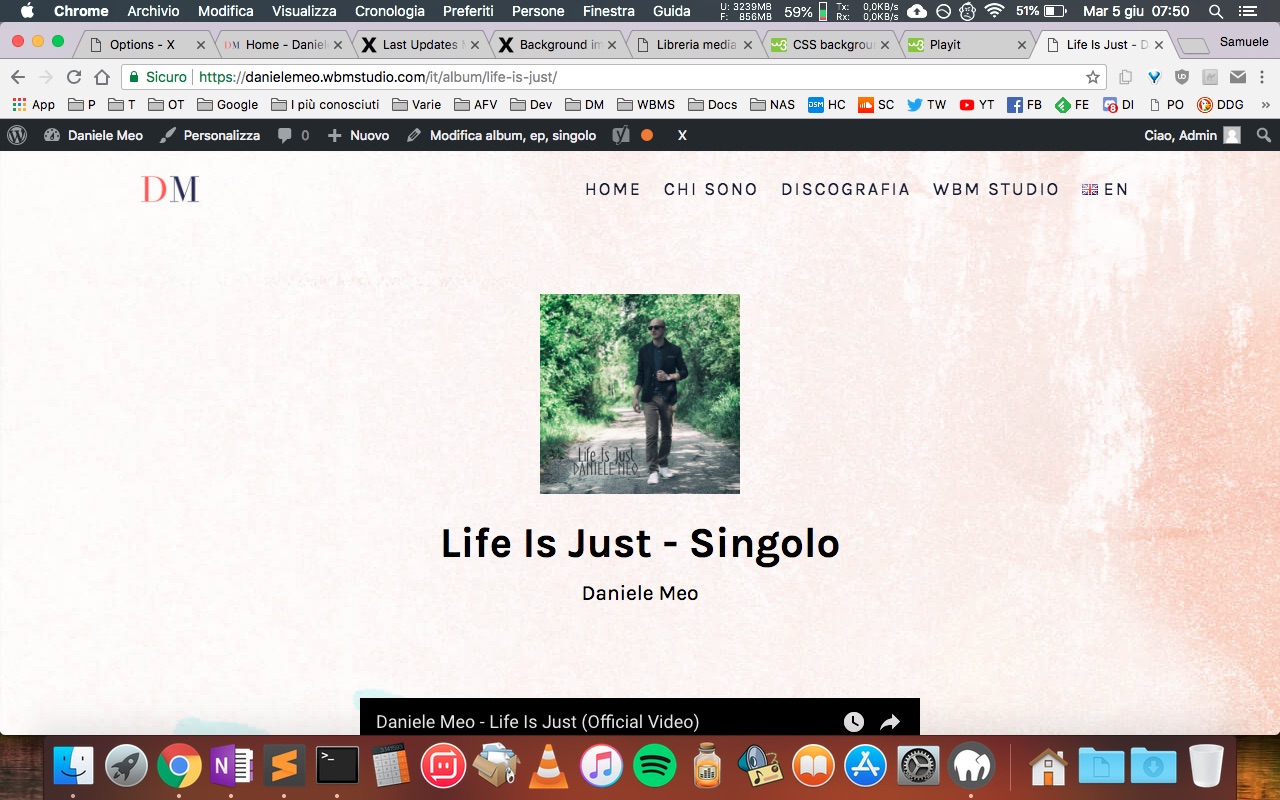Click the WordPress logo in admin bar
This screenshot has width=1280, height=800.
[17, 135]
